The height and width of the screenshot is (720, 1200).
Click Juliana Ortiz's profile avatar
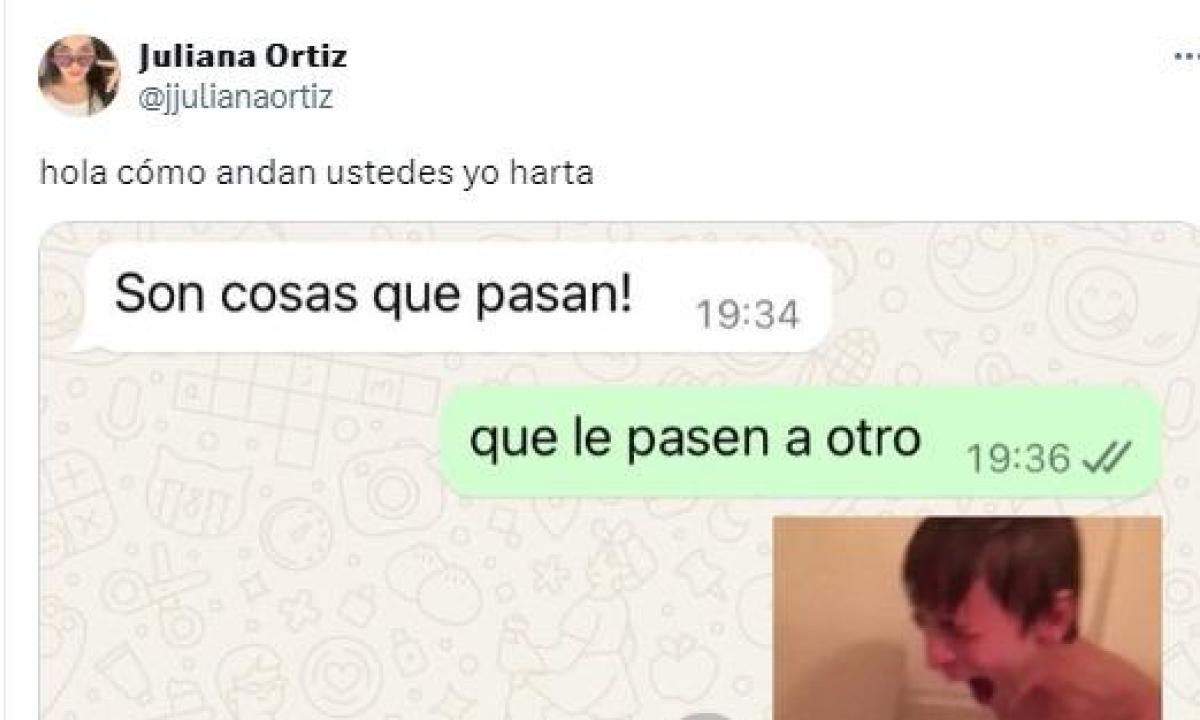(x=78, y=75)
